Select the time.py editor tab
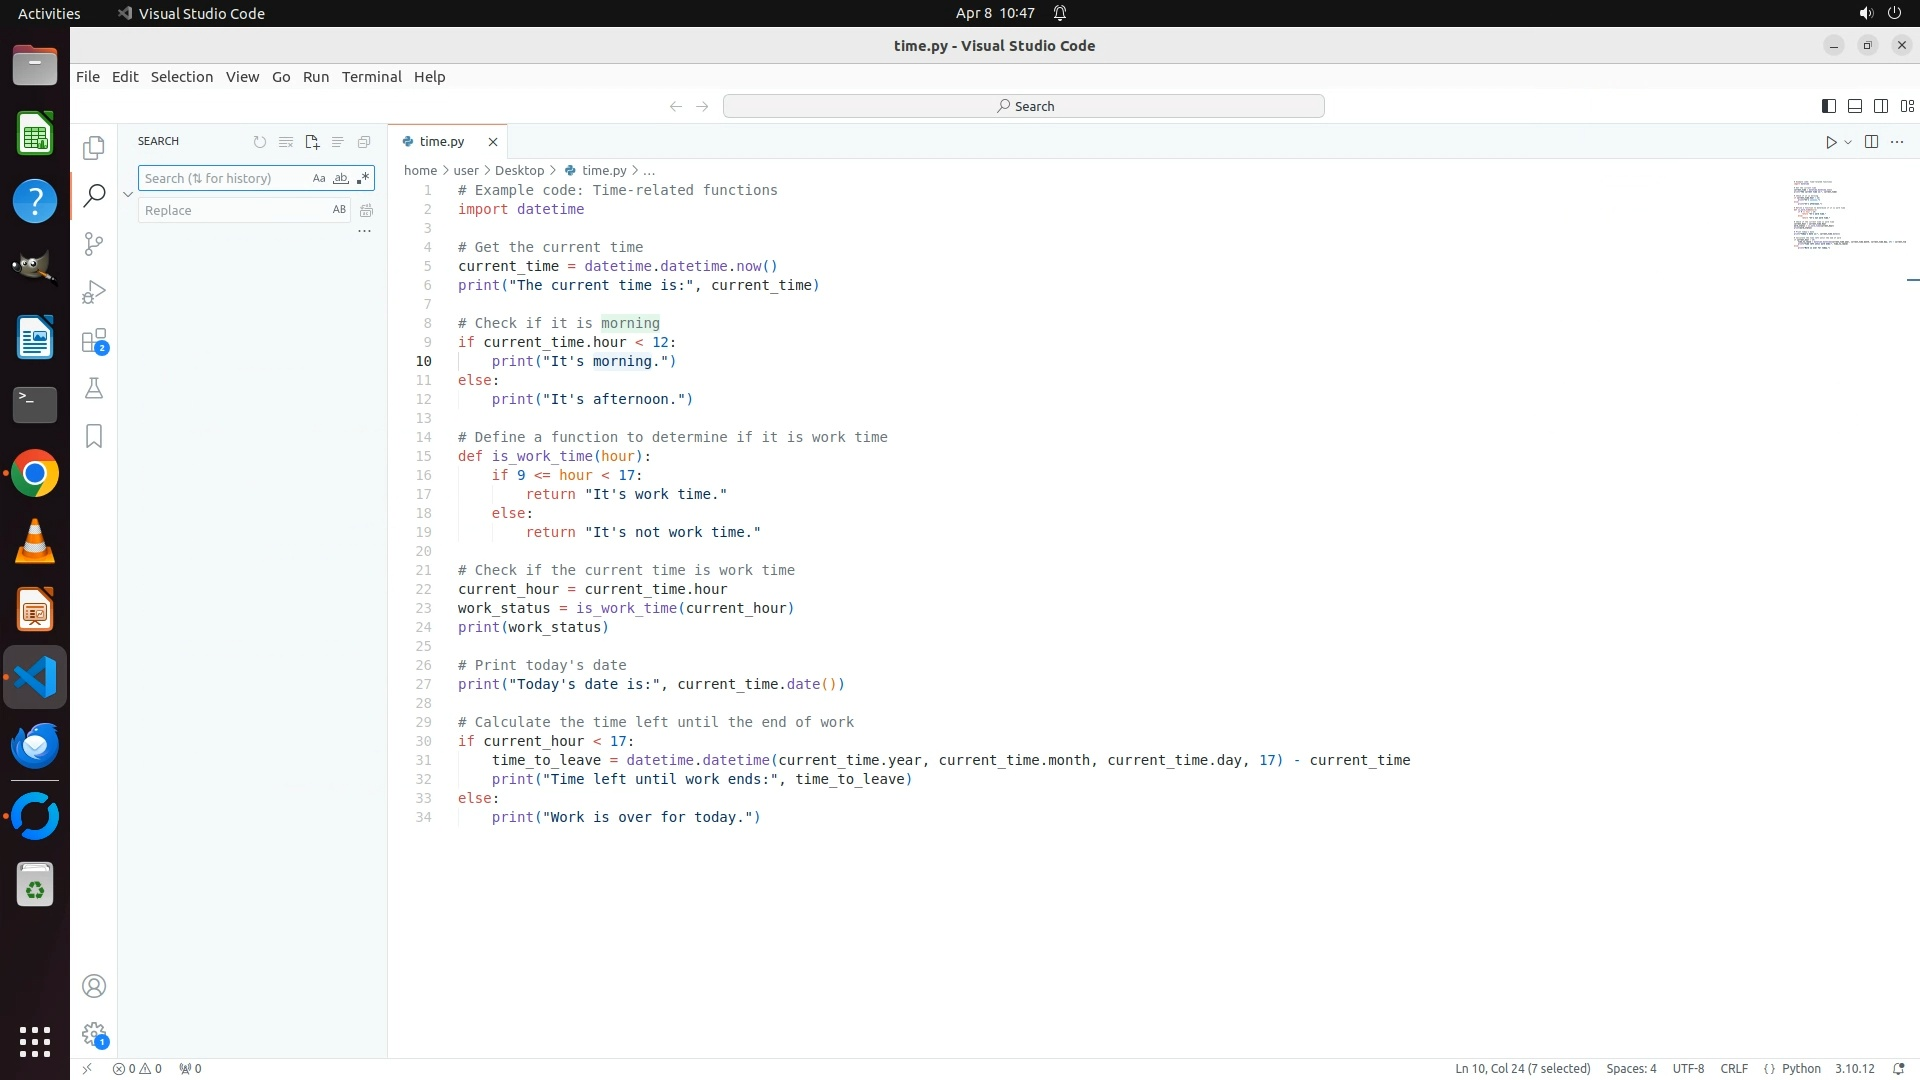This screenshot has height=1080, width=1920. (441, 142)
